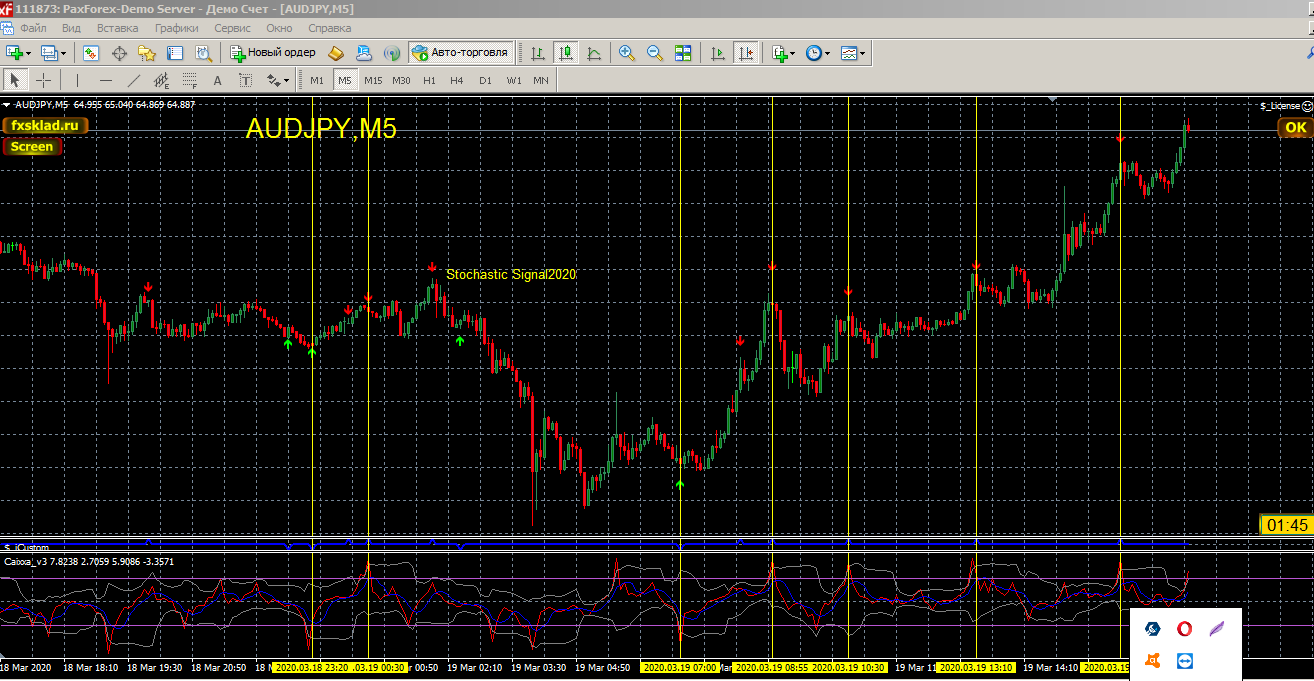The width and height of the screenshot is (1314, 681).
Task: Switch chart to candlesticks mode
Action: [566, 53]
